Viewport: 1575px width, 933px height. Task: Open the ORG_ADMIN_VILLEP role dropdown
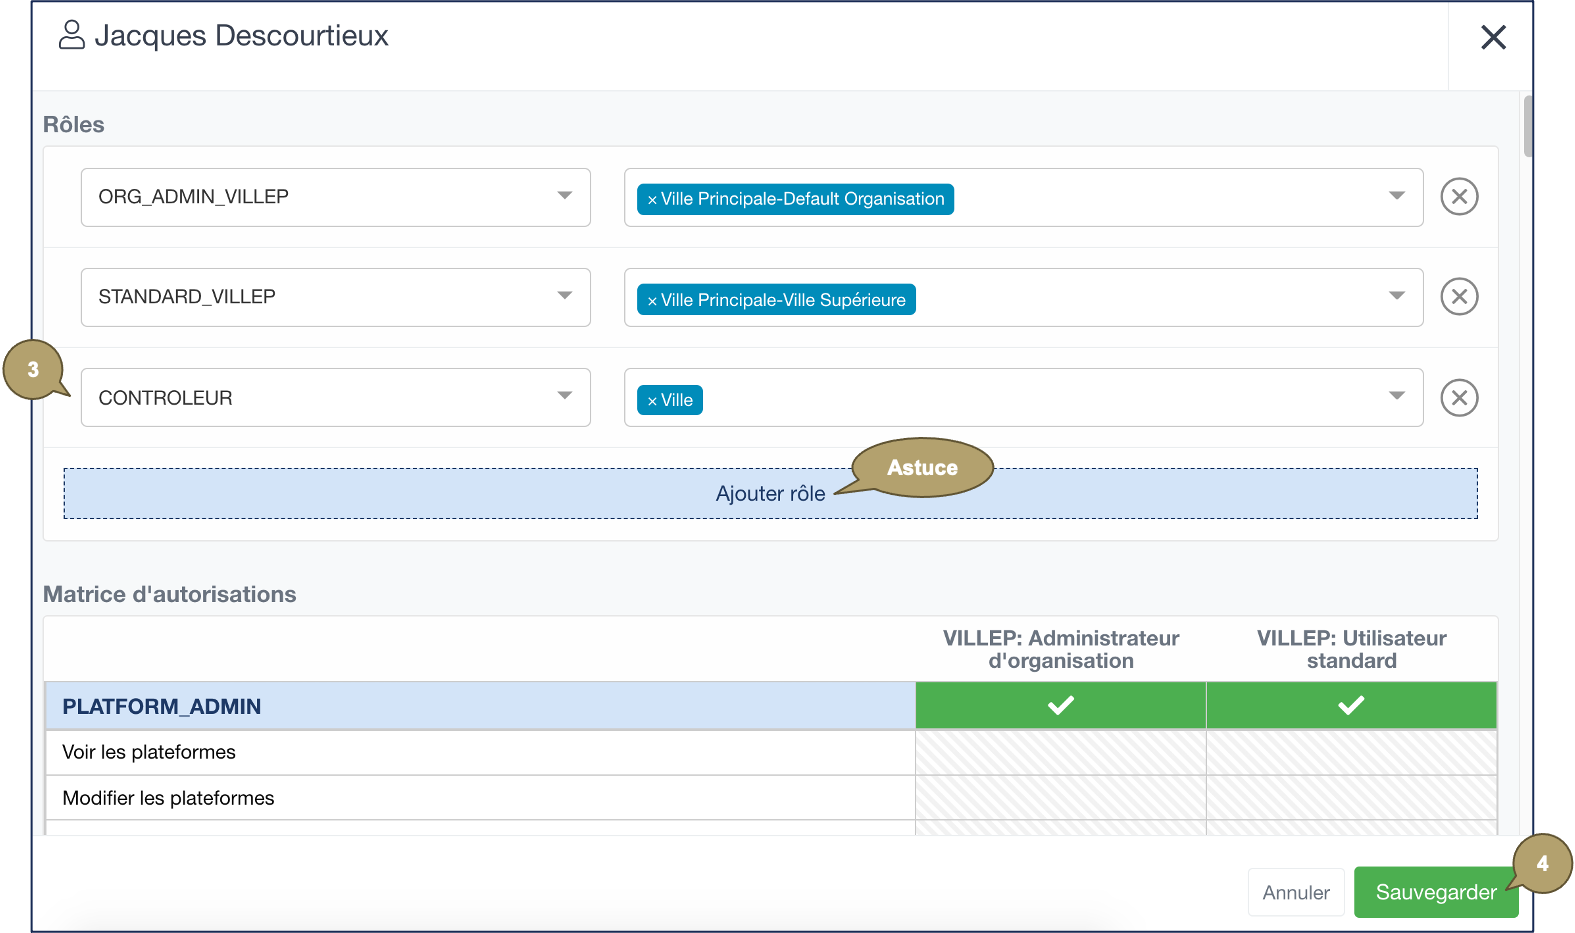335,197
